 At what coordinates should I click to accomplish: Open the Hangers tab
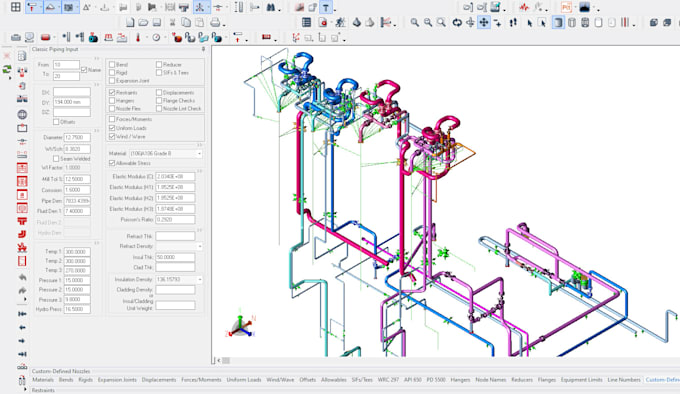tap(460, 380)
